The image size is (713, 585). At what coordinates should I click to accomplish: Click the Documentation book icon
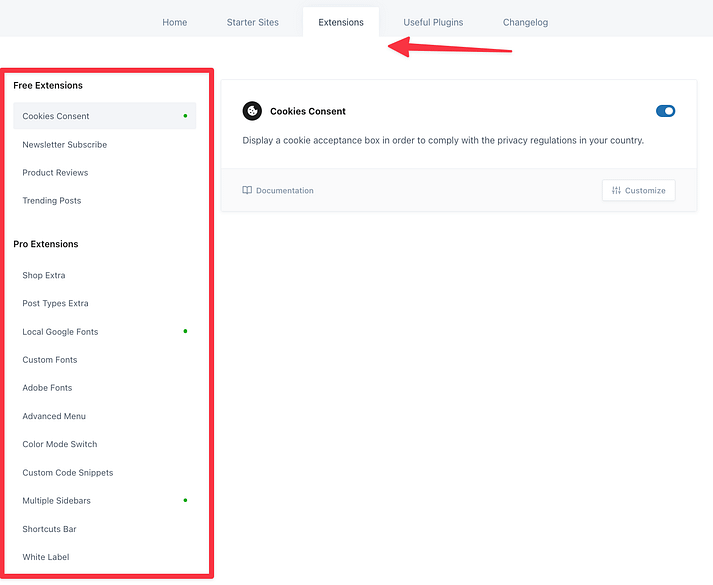[x=247, y=191]
